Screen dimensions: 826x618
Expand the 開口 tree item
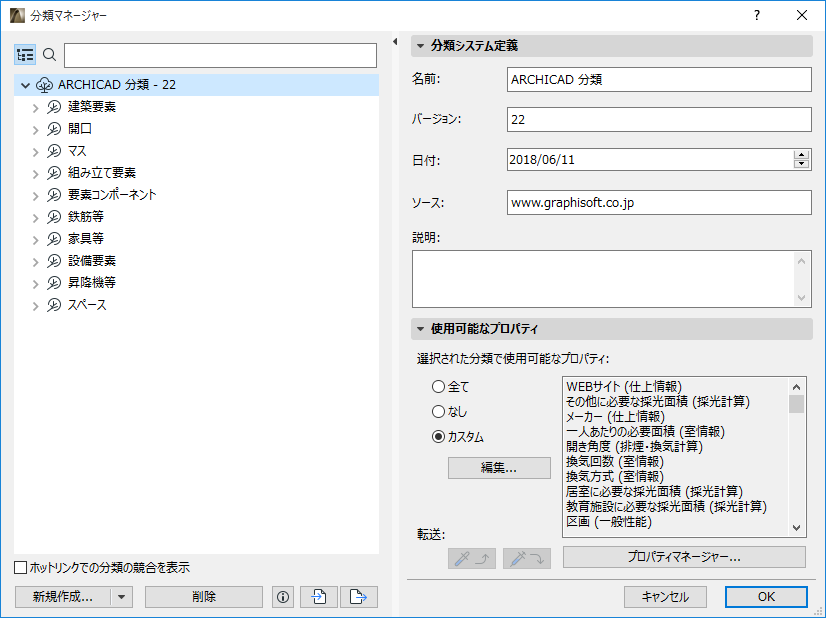pyautogui.click(x=36, y=129)
